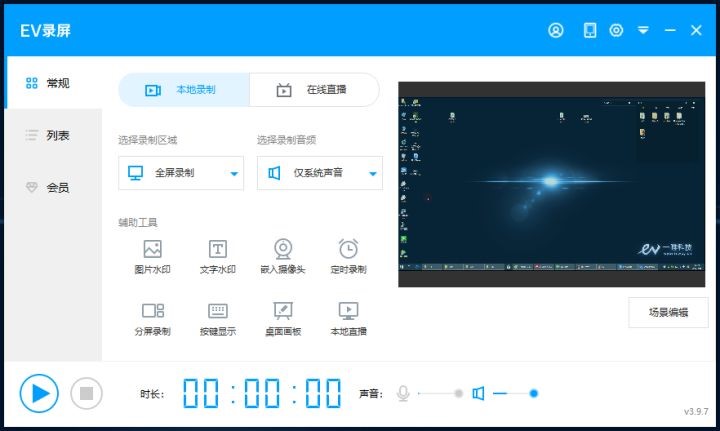Screen dimensions: 720x431
Task: Click the desktop preview thumbnail
Action: pos(551,185)
